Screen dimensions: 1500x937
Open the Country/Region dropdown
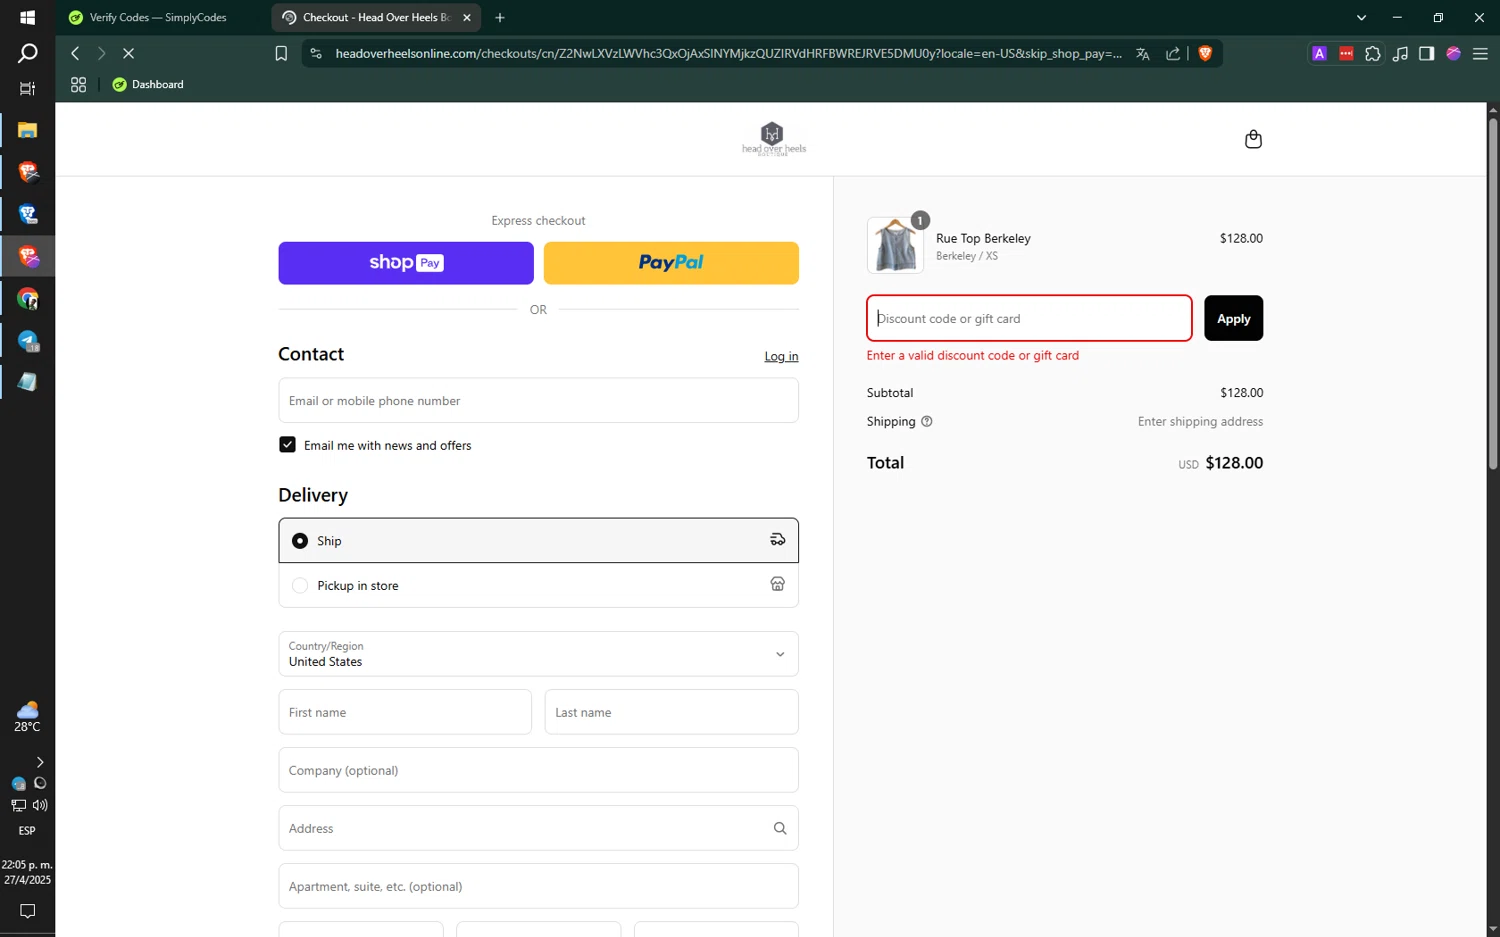point(538,654)
